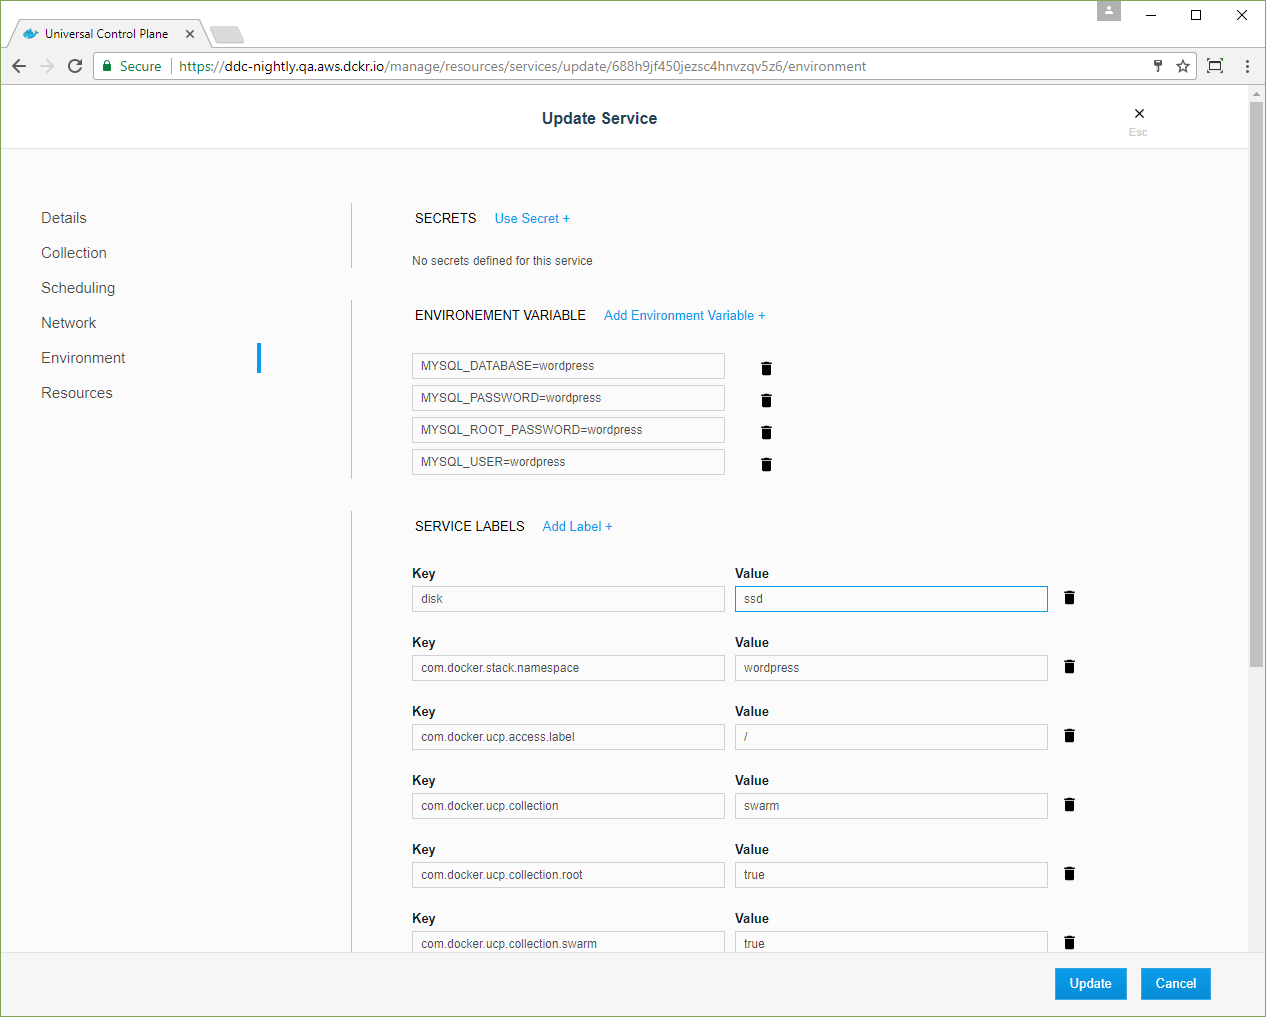Click Add Label + link

click(577, 526)
